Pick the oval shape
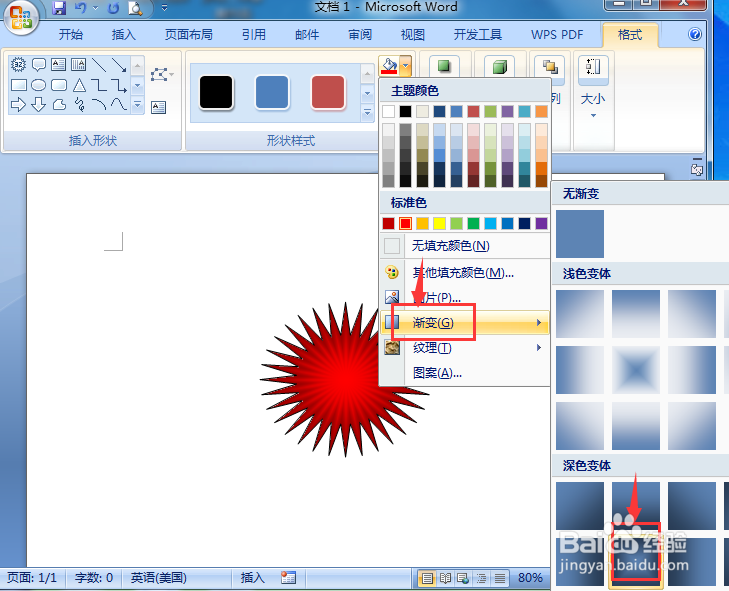 (39, 85)
